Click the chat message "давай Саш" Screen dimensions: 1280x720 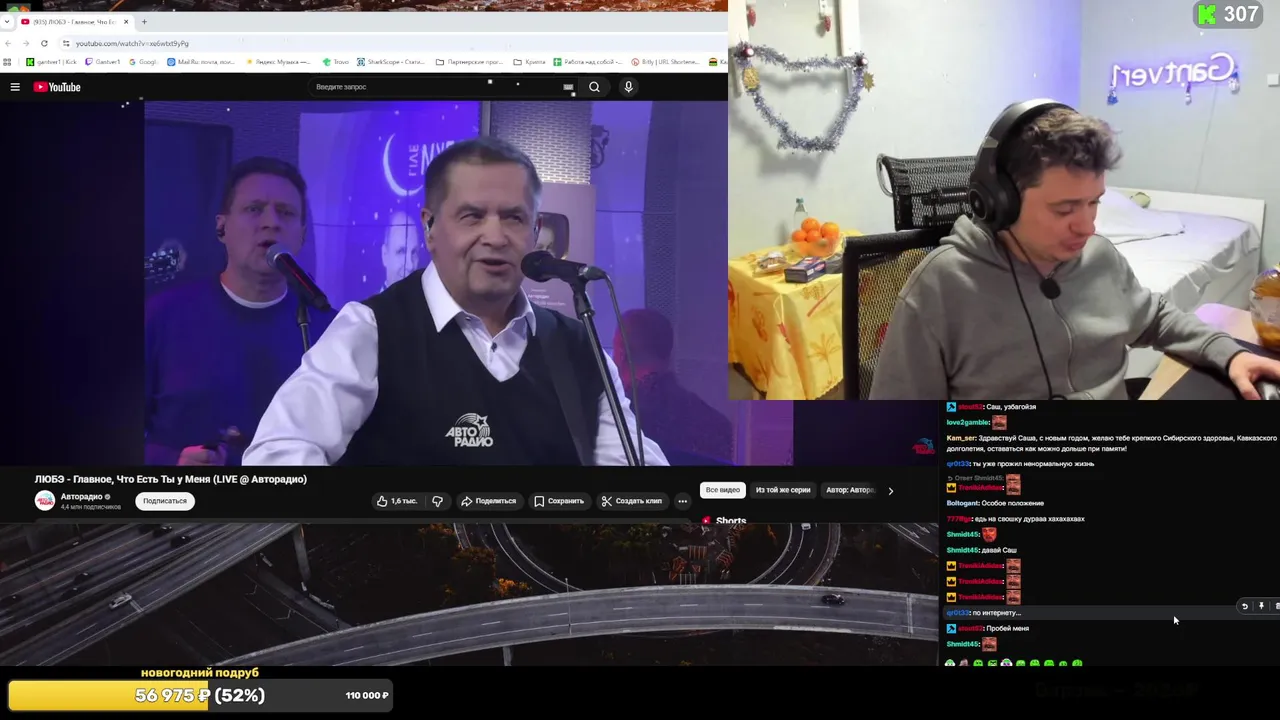pyautogui.click(x=1001, y=550)
